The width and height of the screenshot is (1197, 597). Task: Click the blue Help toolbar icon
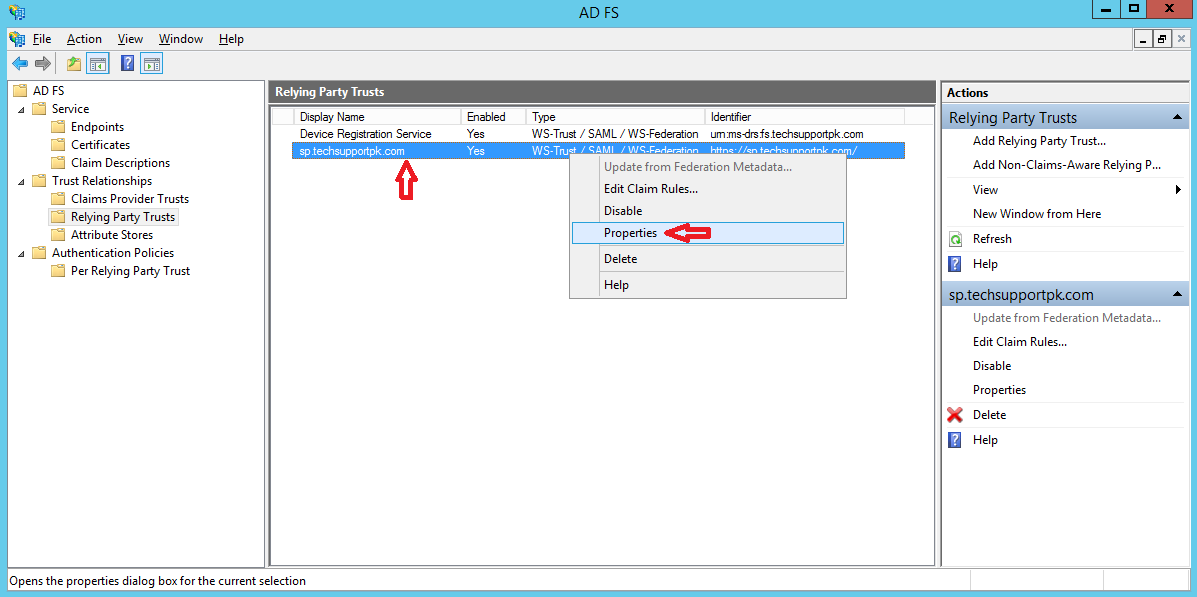(128, 63)
